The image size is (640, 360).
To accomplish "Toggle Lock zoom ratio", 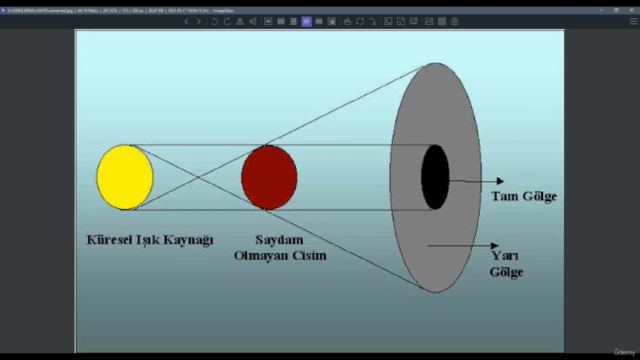I will point(332,22).
